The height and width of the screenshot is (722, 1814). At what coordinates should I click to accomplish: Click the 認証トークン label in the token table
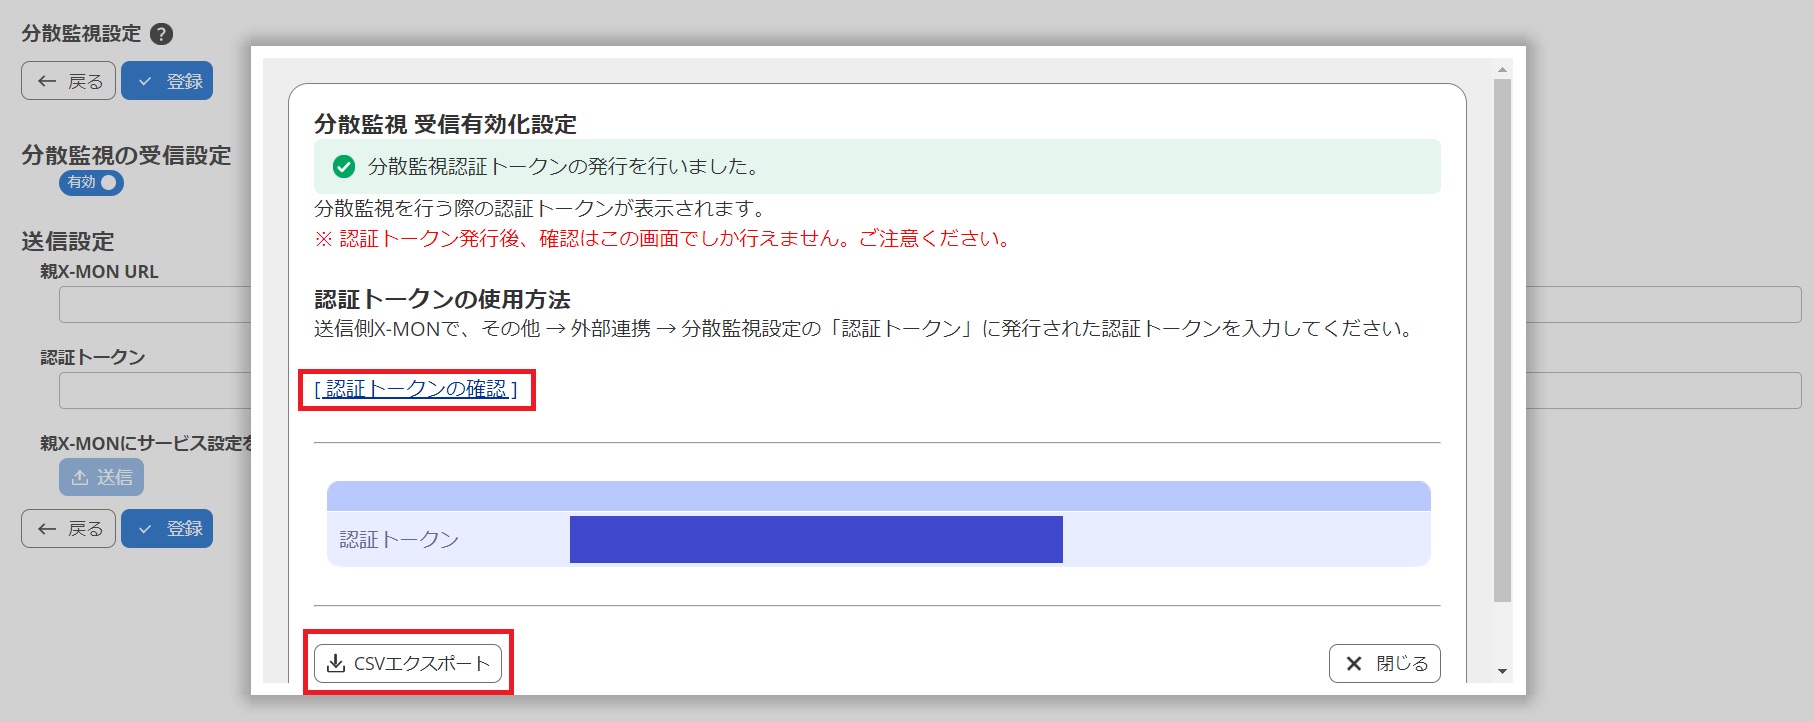(x=399, y=540)
